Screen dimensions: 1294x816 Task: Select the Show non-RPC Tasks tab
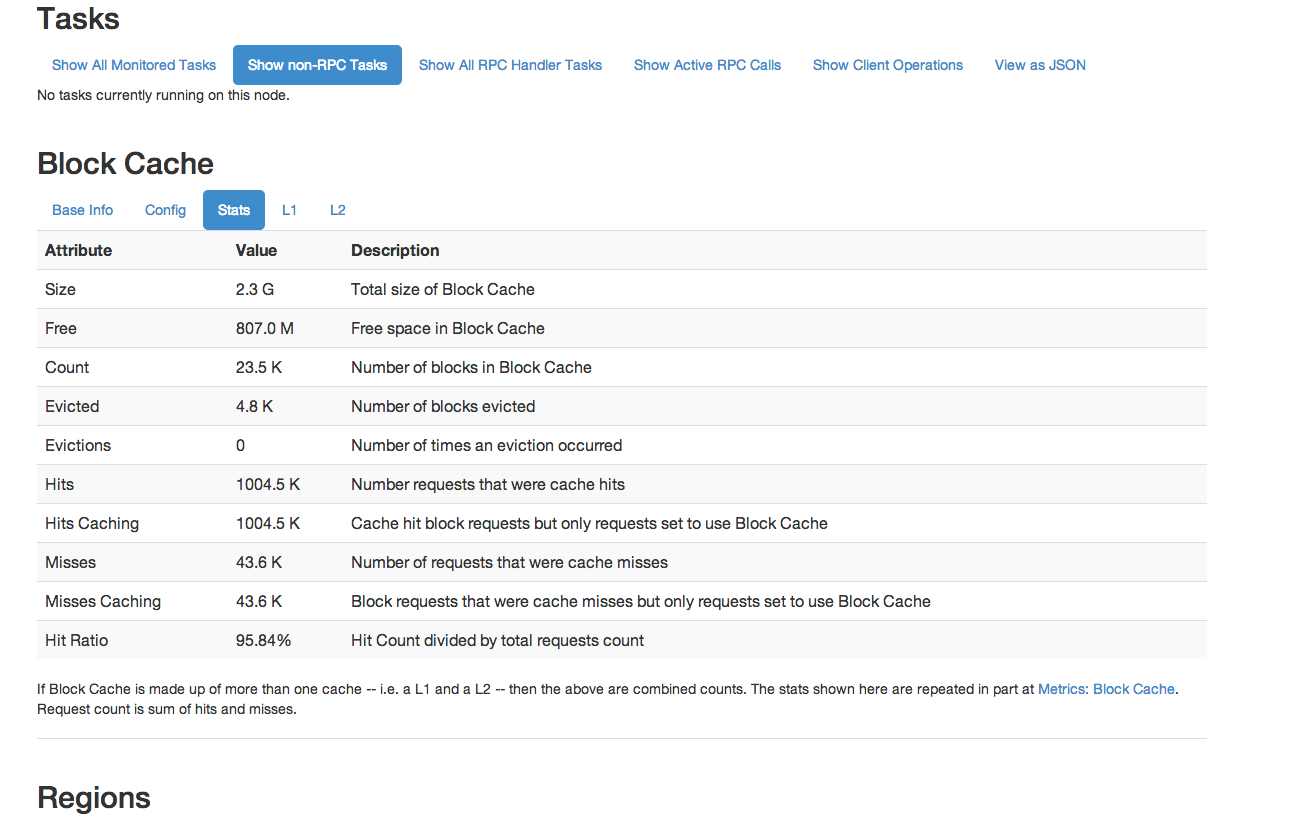[x=317, y=65]
